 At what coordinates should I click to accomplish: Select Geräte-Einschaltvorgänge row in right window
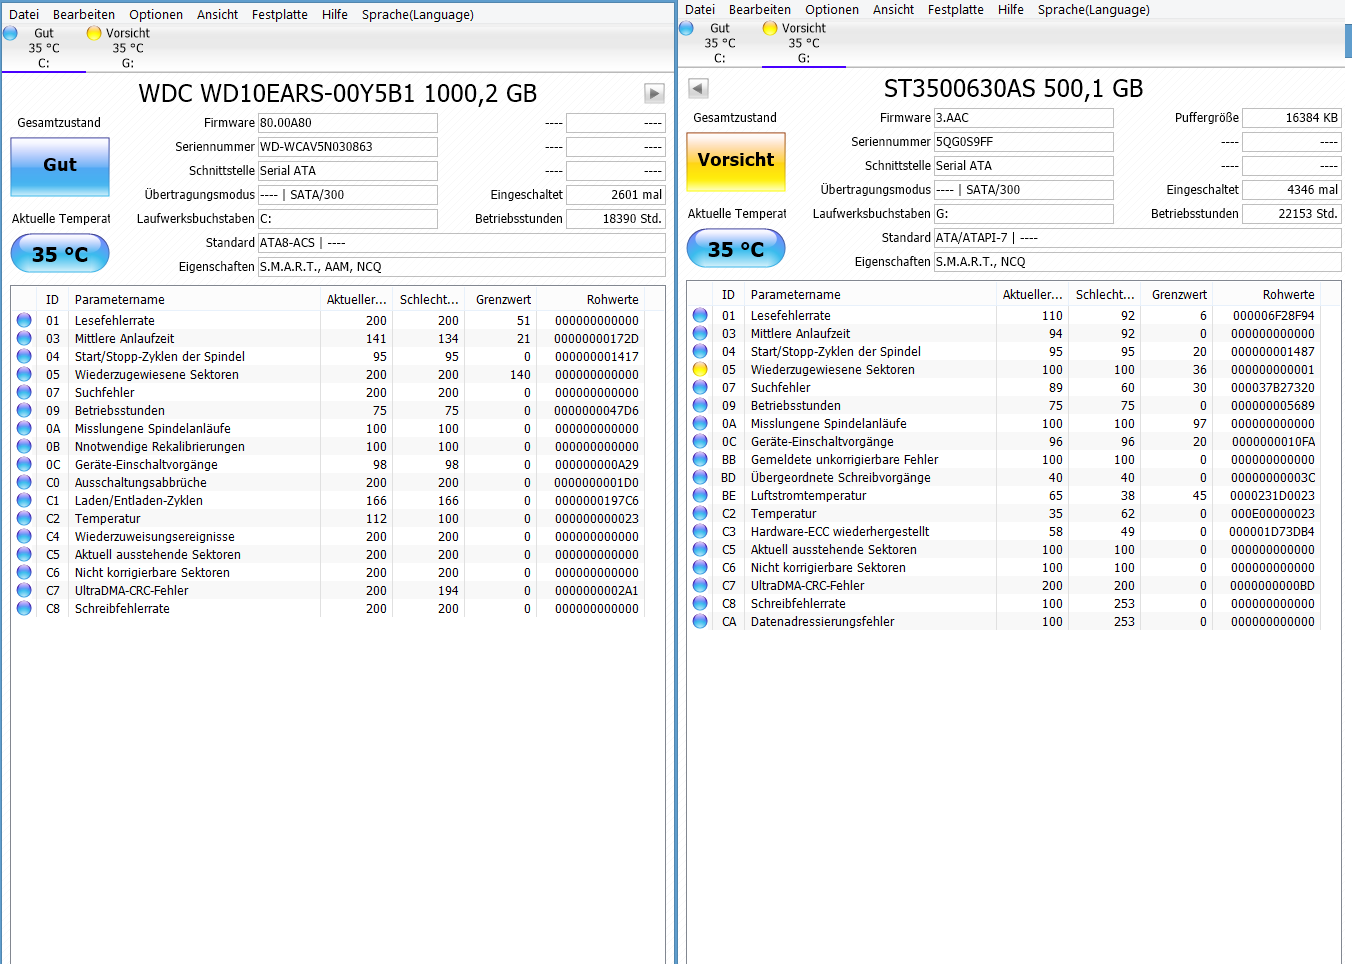1003,442
